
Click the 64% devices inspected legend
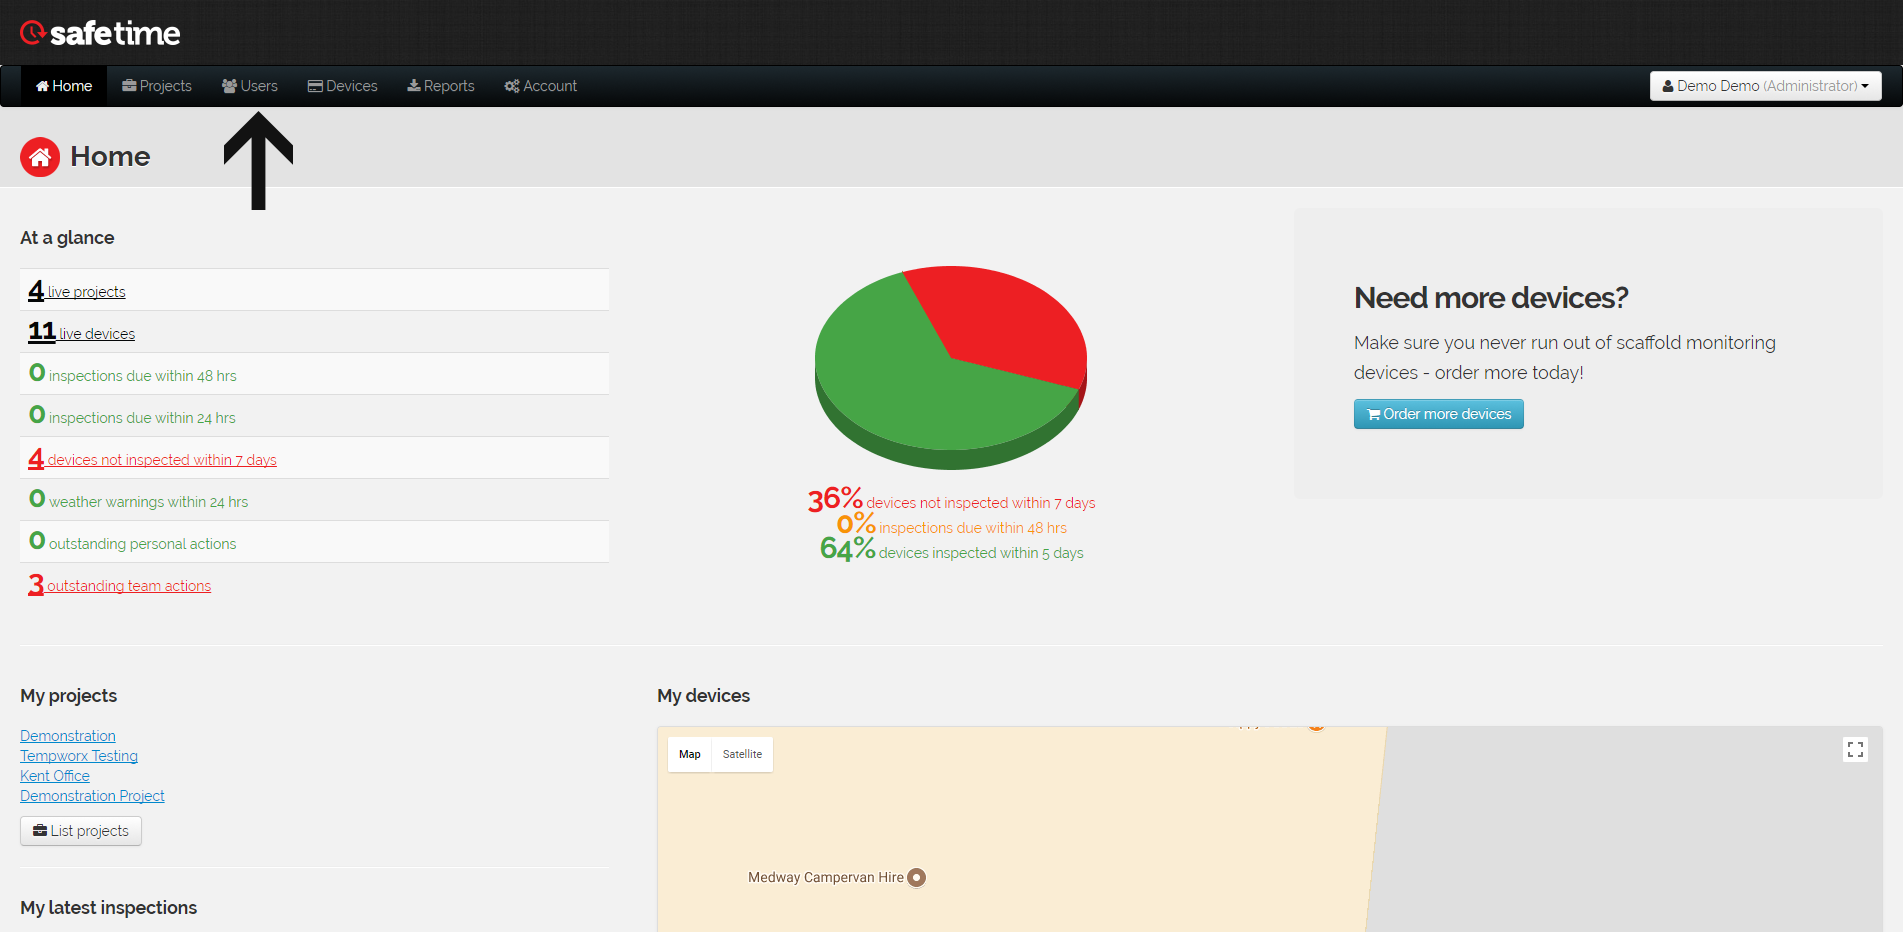(951, 550)
